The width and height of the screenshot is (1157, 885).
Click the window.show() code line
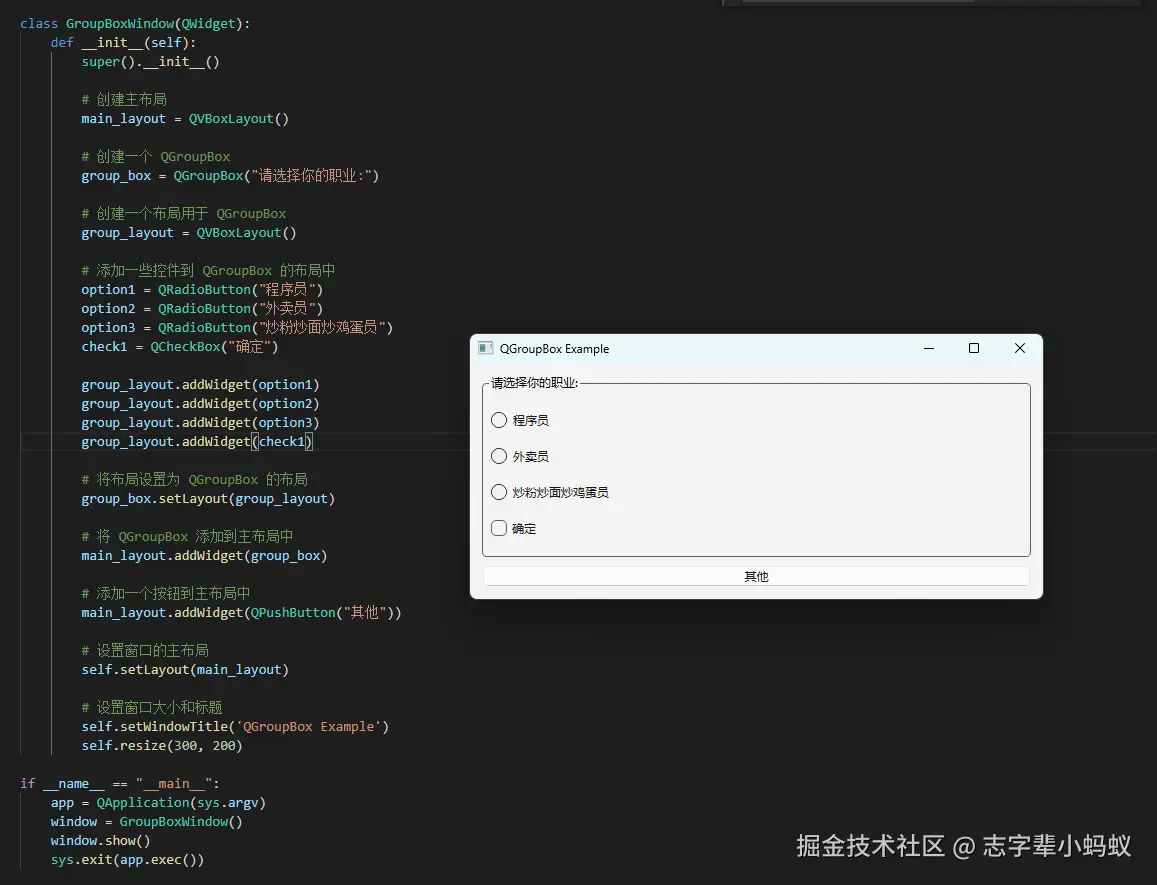click(100, 841)
